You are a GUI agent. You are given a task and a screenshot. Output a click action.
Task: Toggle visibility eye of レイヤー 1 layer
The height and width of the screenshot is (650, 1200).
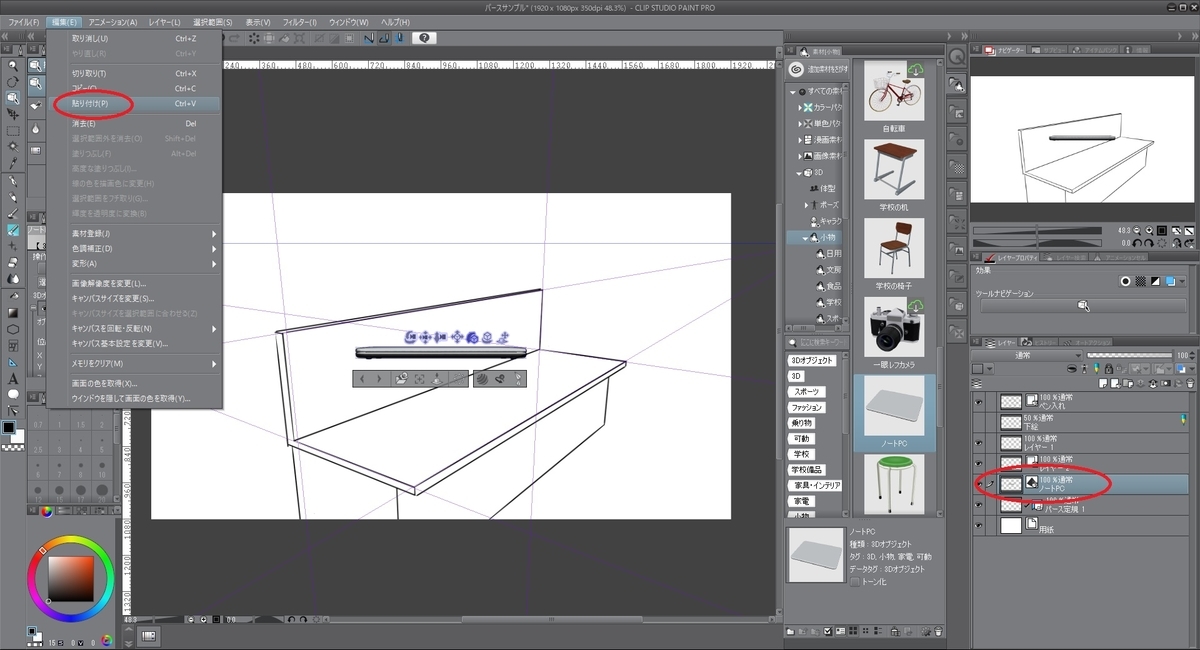click(979, 441)
